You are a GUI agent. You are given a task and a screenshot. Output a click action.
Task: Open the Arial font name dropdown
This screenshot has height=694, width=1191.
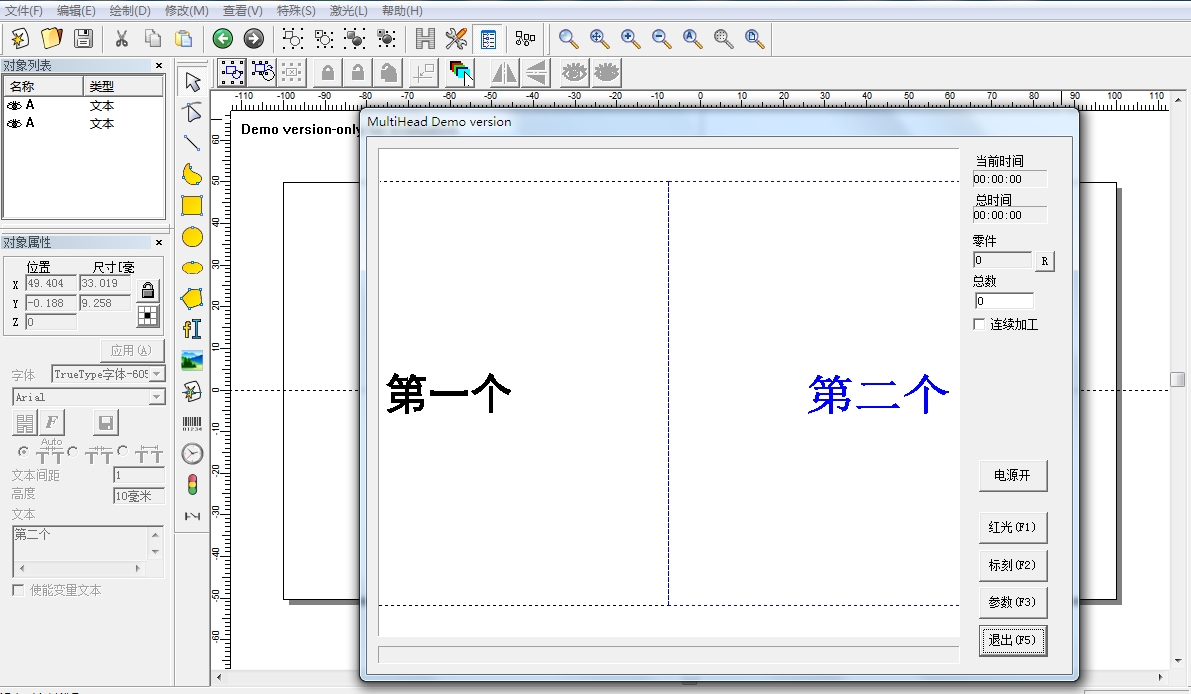156,396
